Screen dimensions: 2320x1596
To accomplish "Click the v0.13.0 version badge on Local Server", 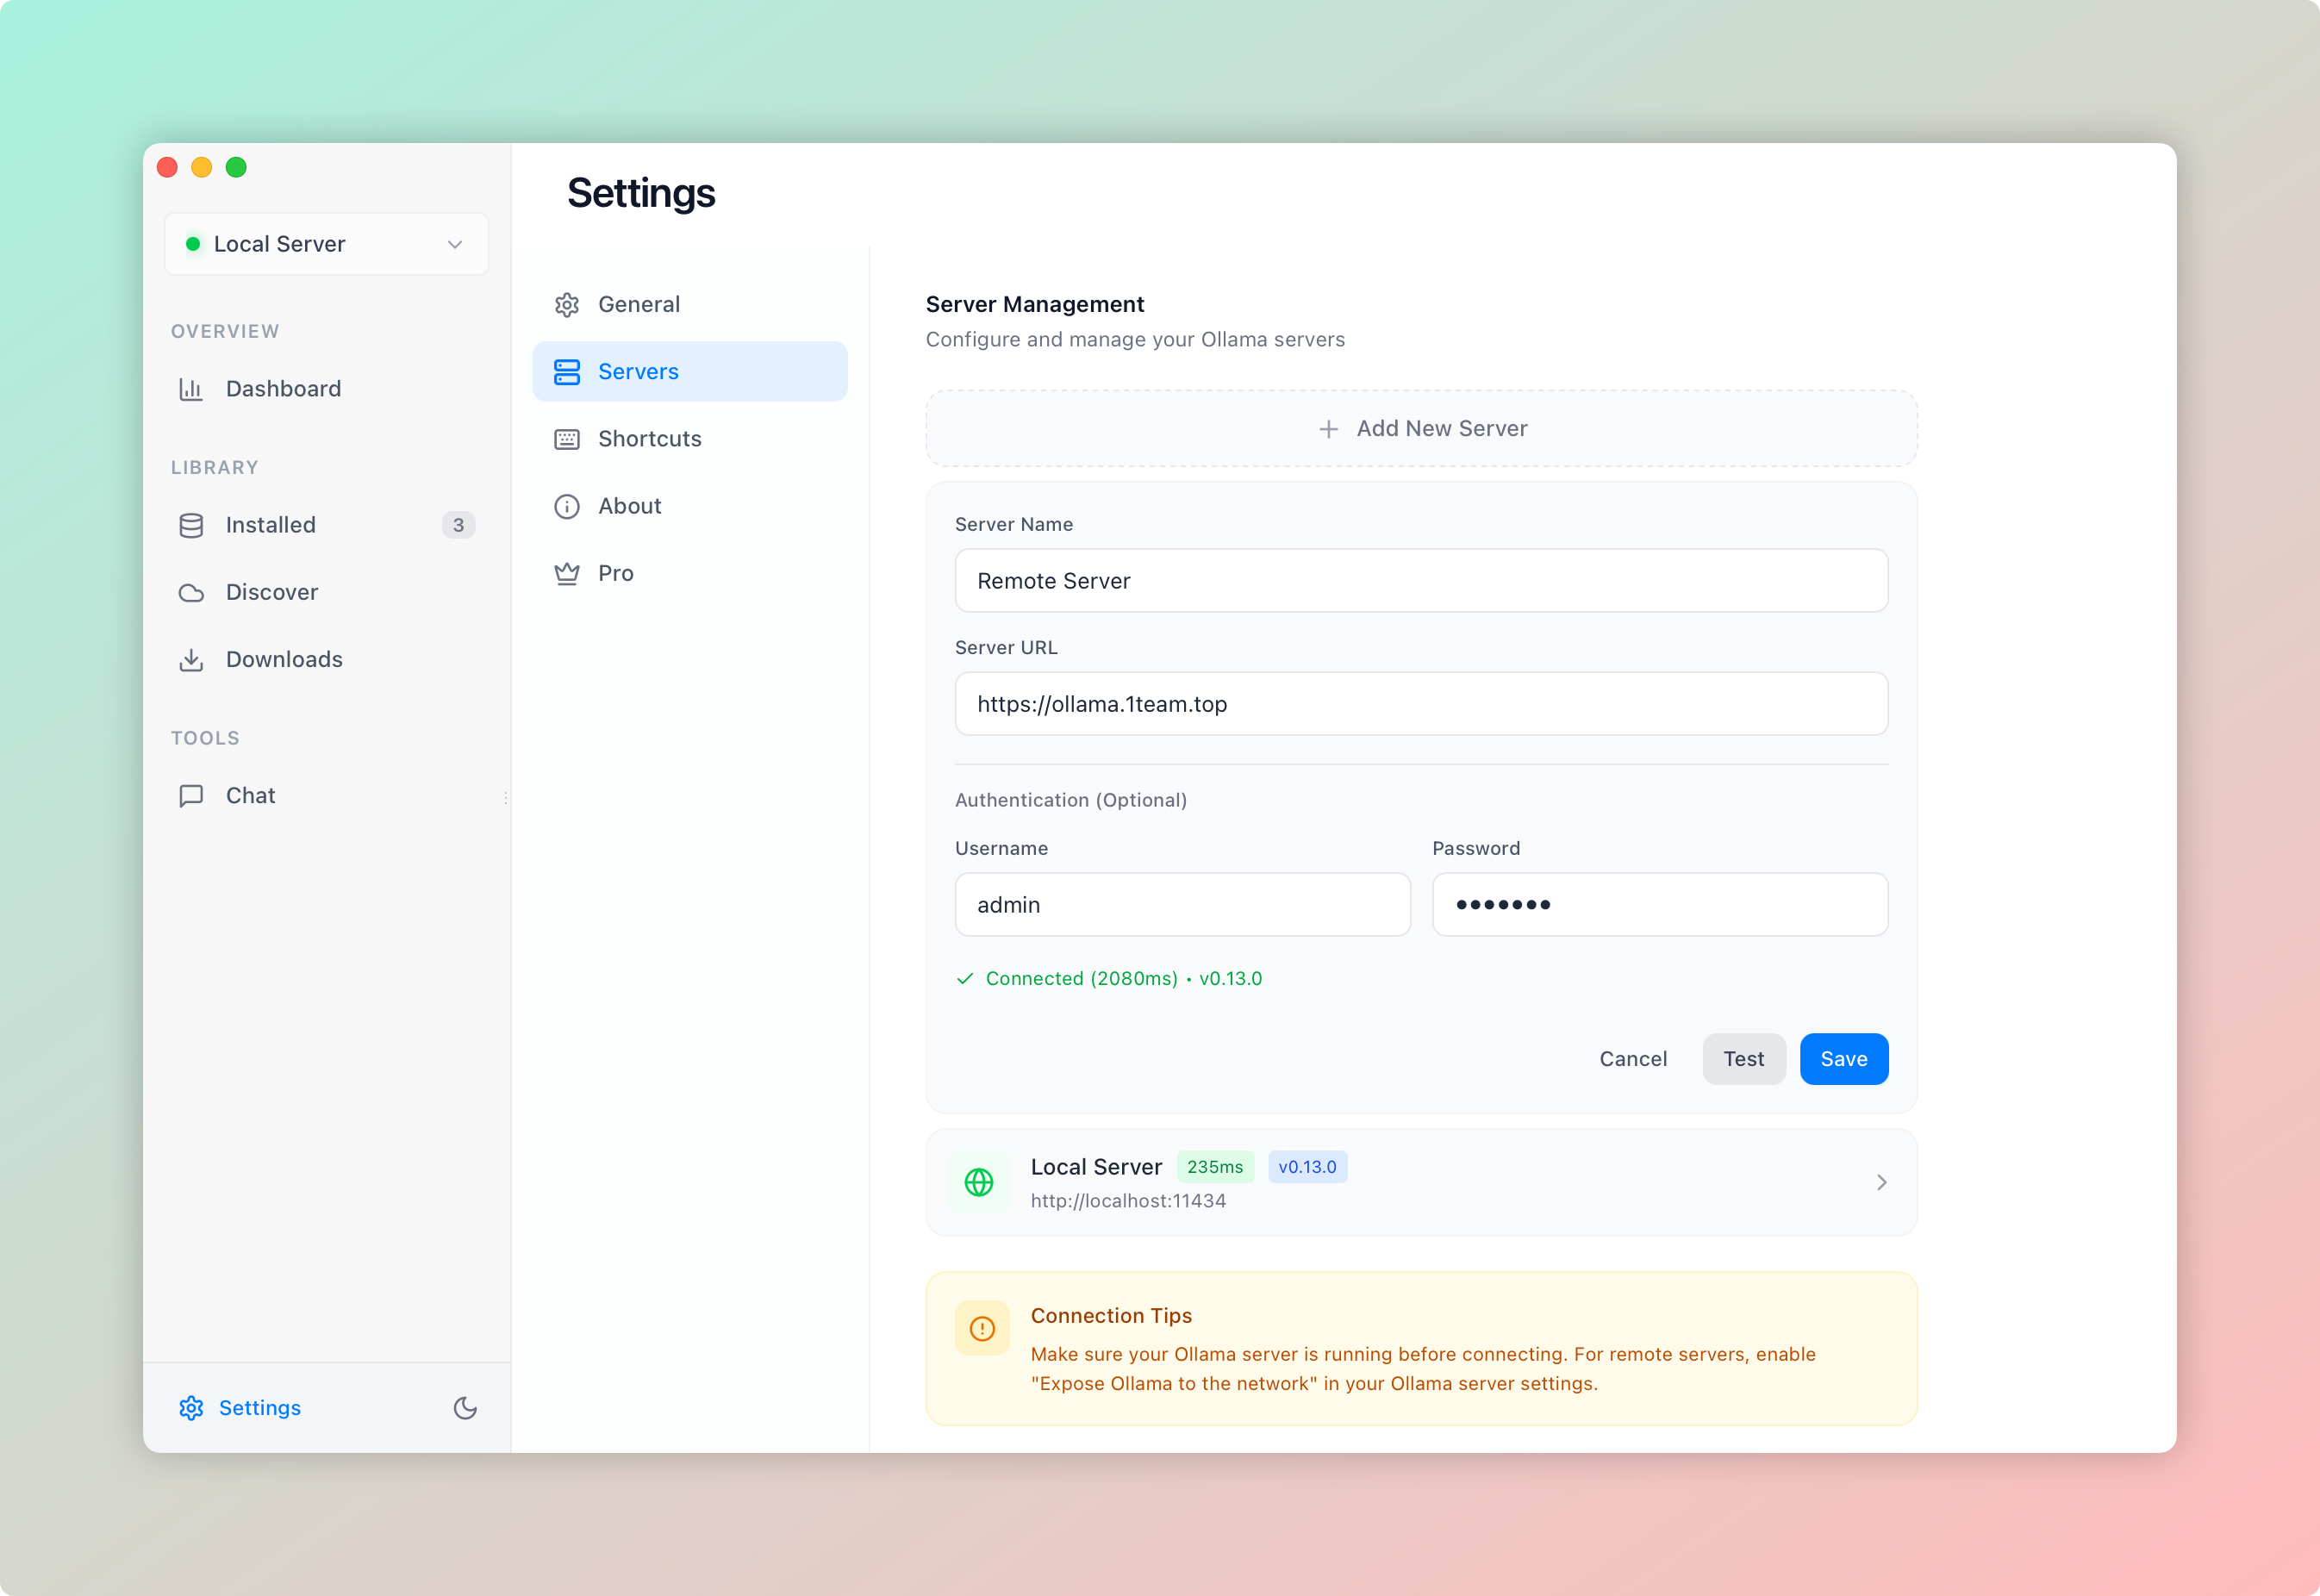I will (x=1307, y=1167).
